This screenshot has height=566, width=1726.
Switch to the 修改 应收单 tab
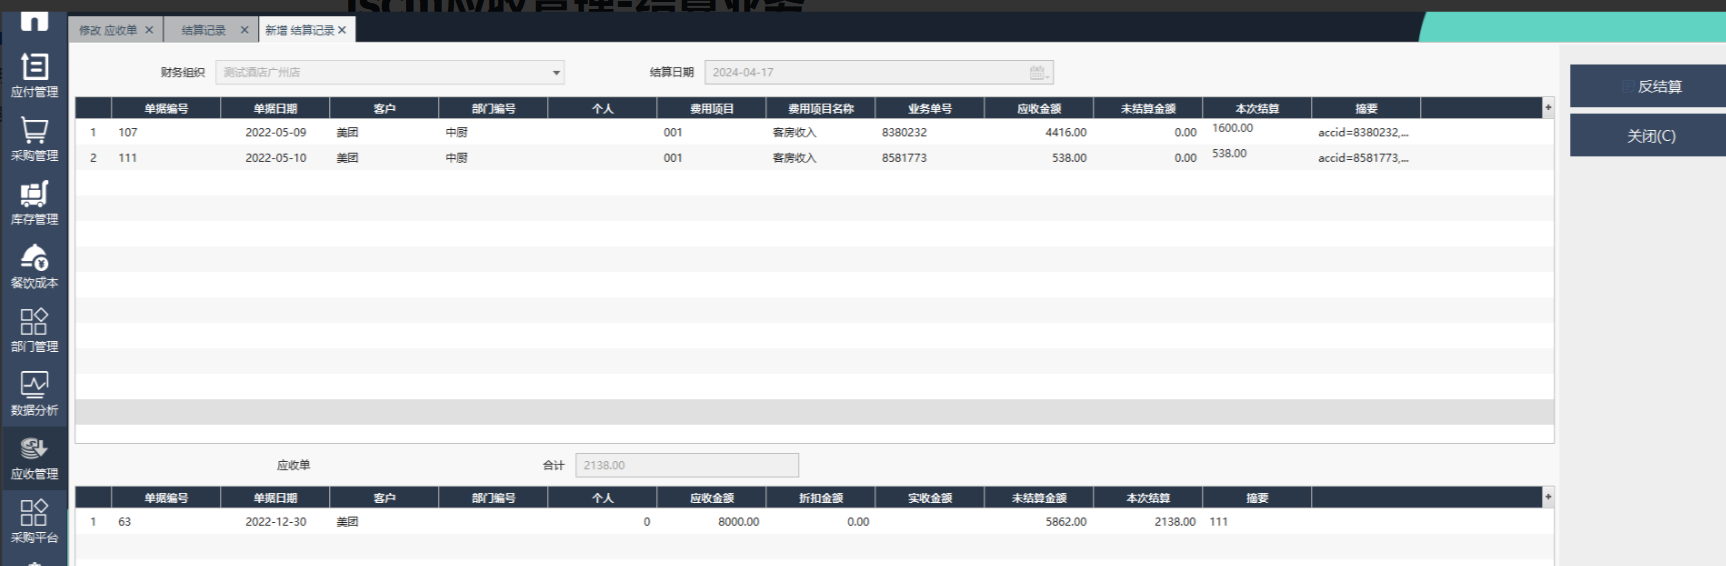tap(108, 30)
